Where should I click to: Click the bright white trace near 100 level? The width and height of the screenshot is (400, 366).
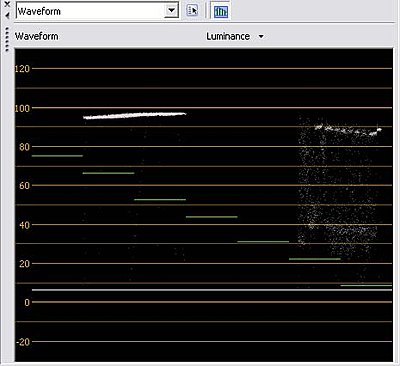pyautogui.click(x=134, y=115)
